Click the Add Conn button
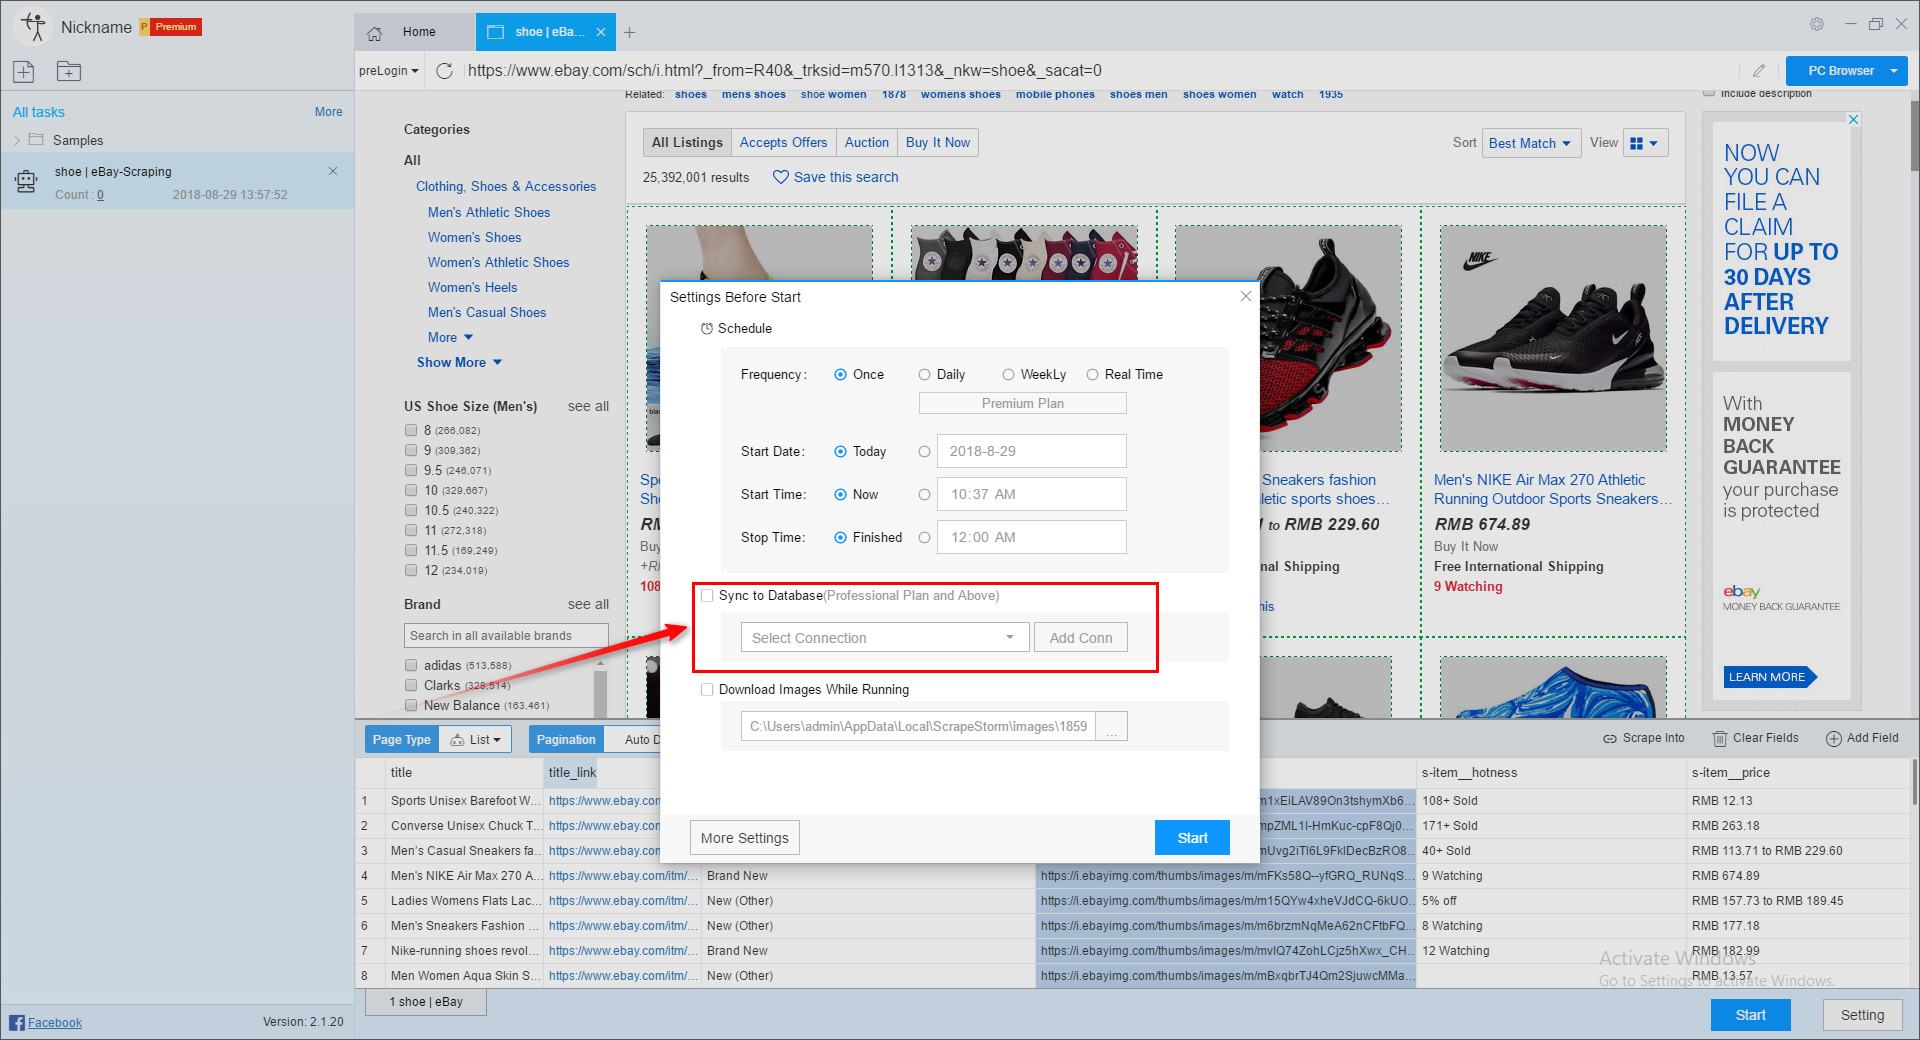 (1080, 637)
